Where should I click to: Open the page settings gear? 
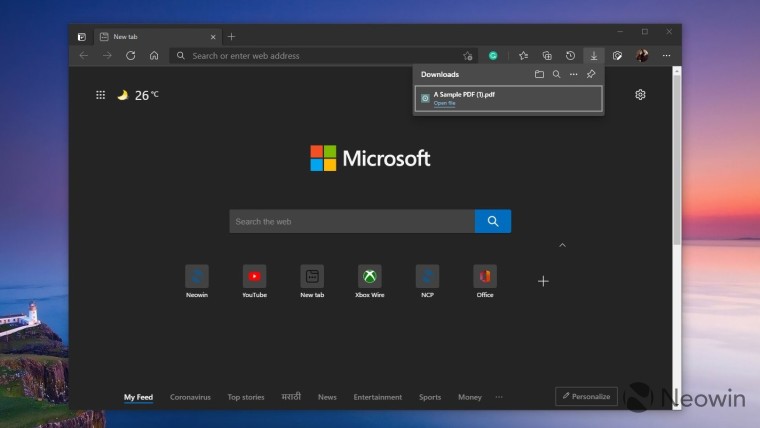(x=640, y=95)
